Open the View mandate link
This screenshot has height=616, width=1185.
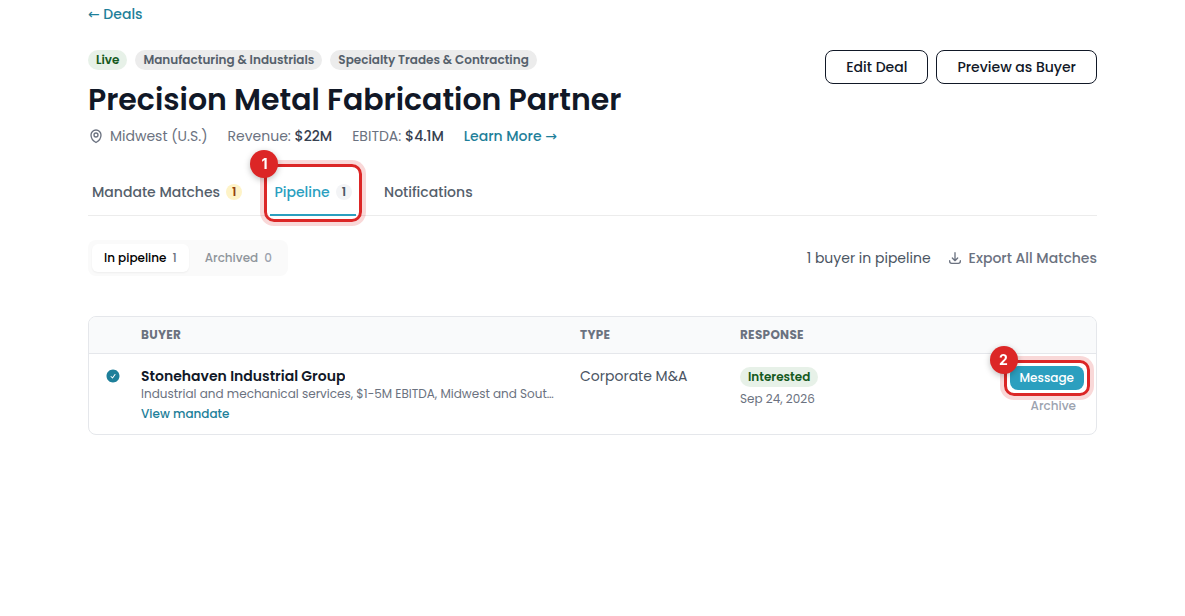(x=185, y=413)
